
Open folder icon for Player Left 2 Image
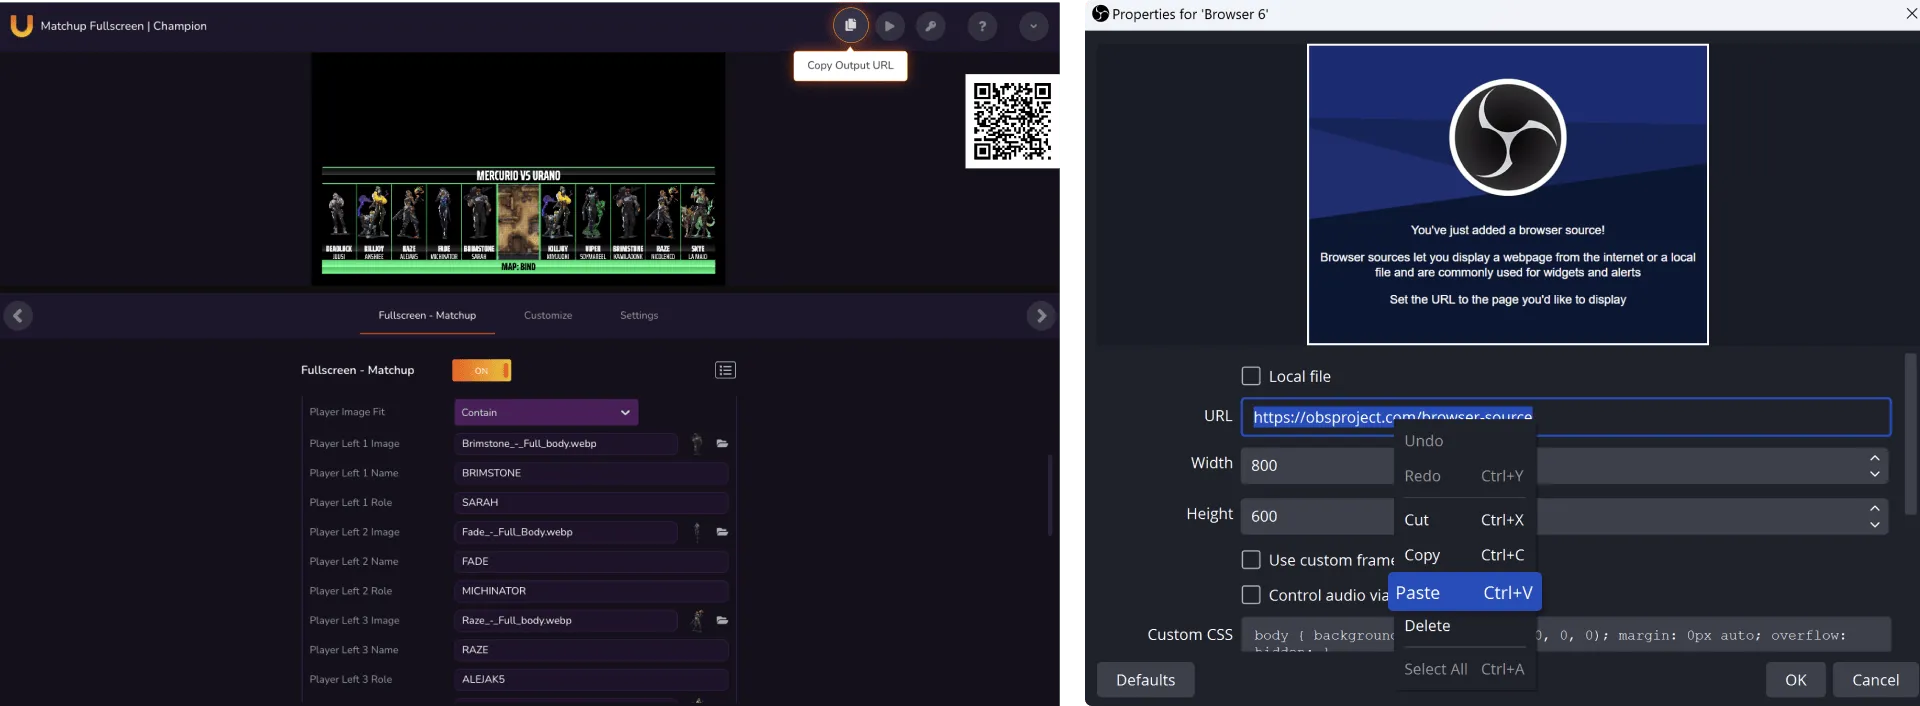[x=722, y=532]
